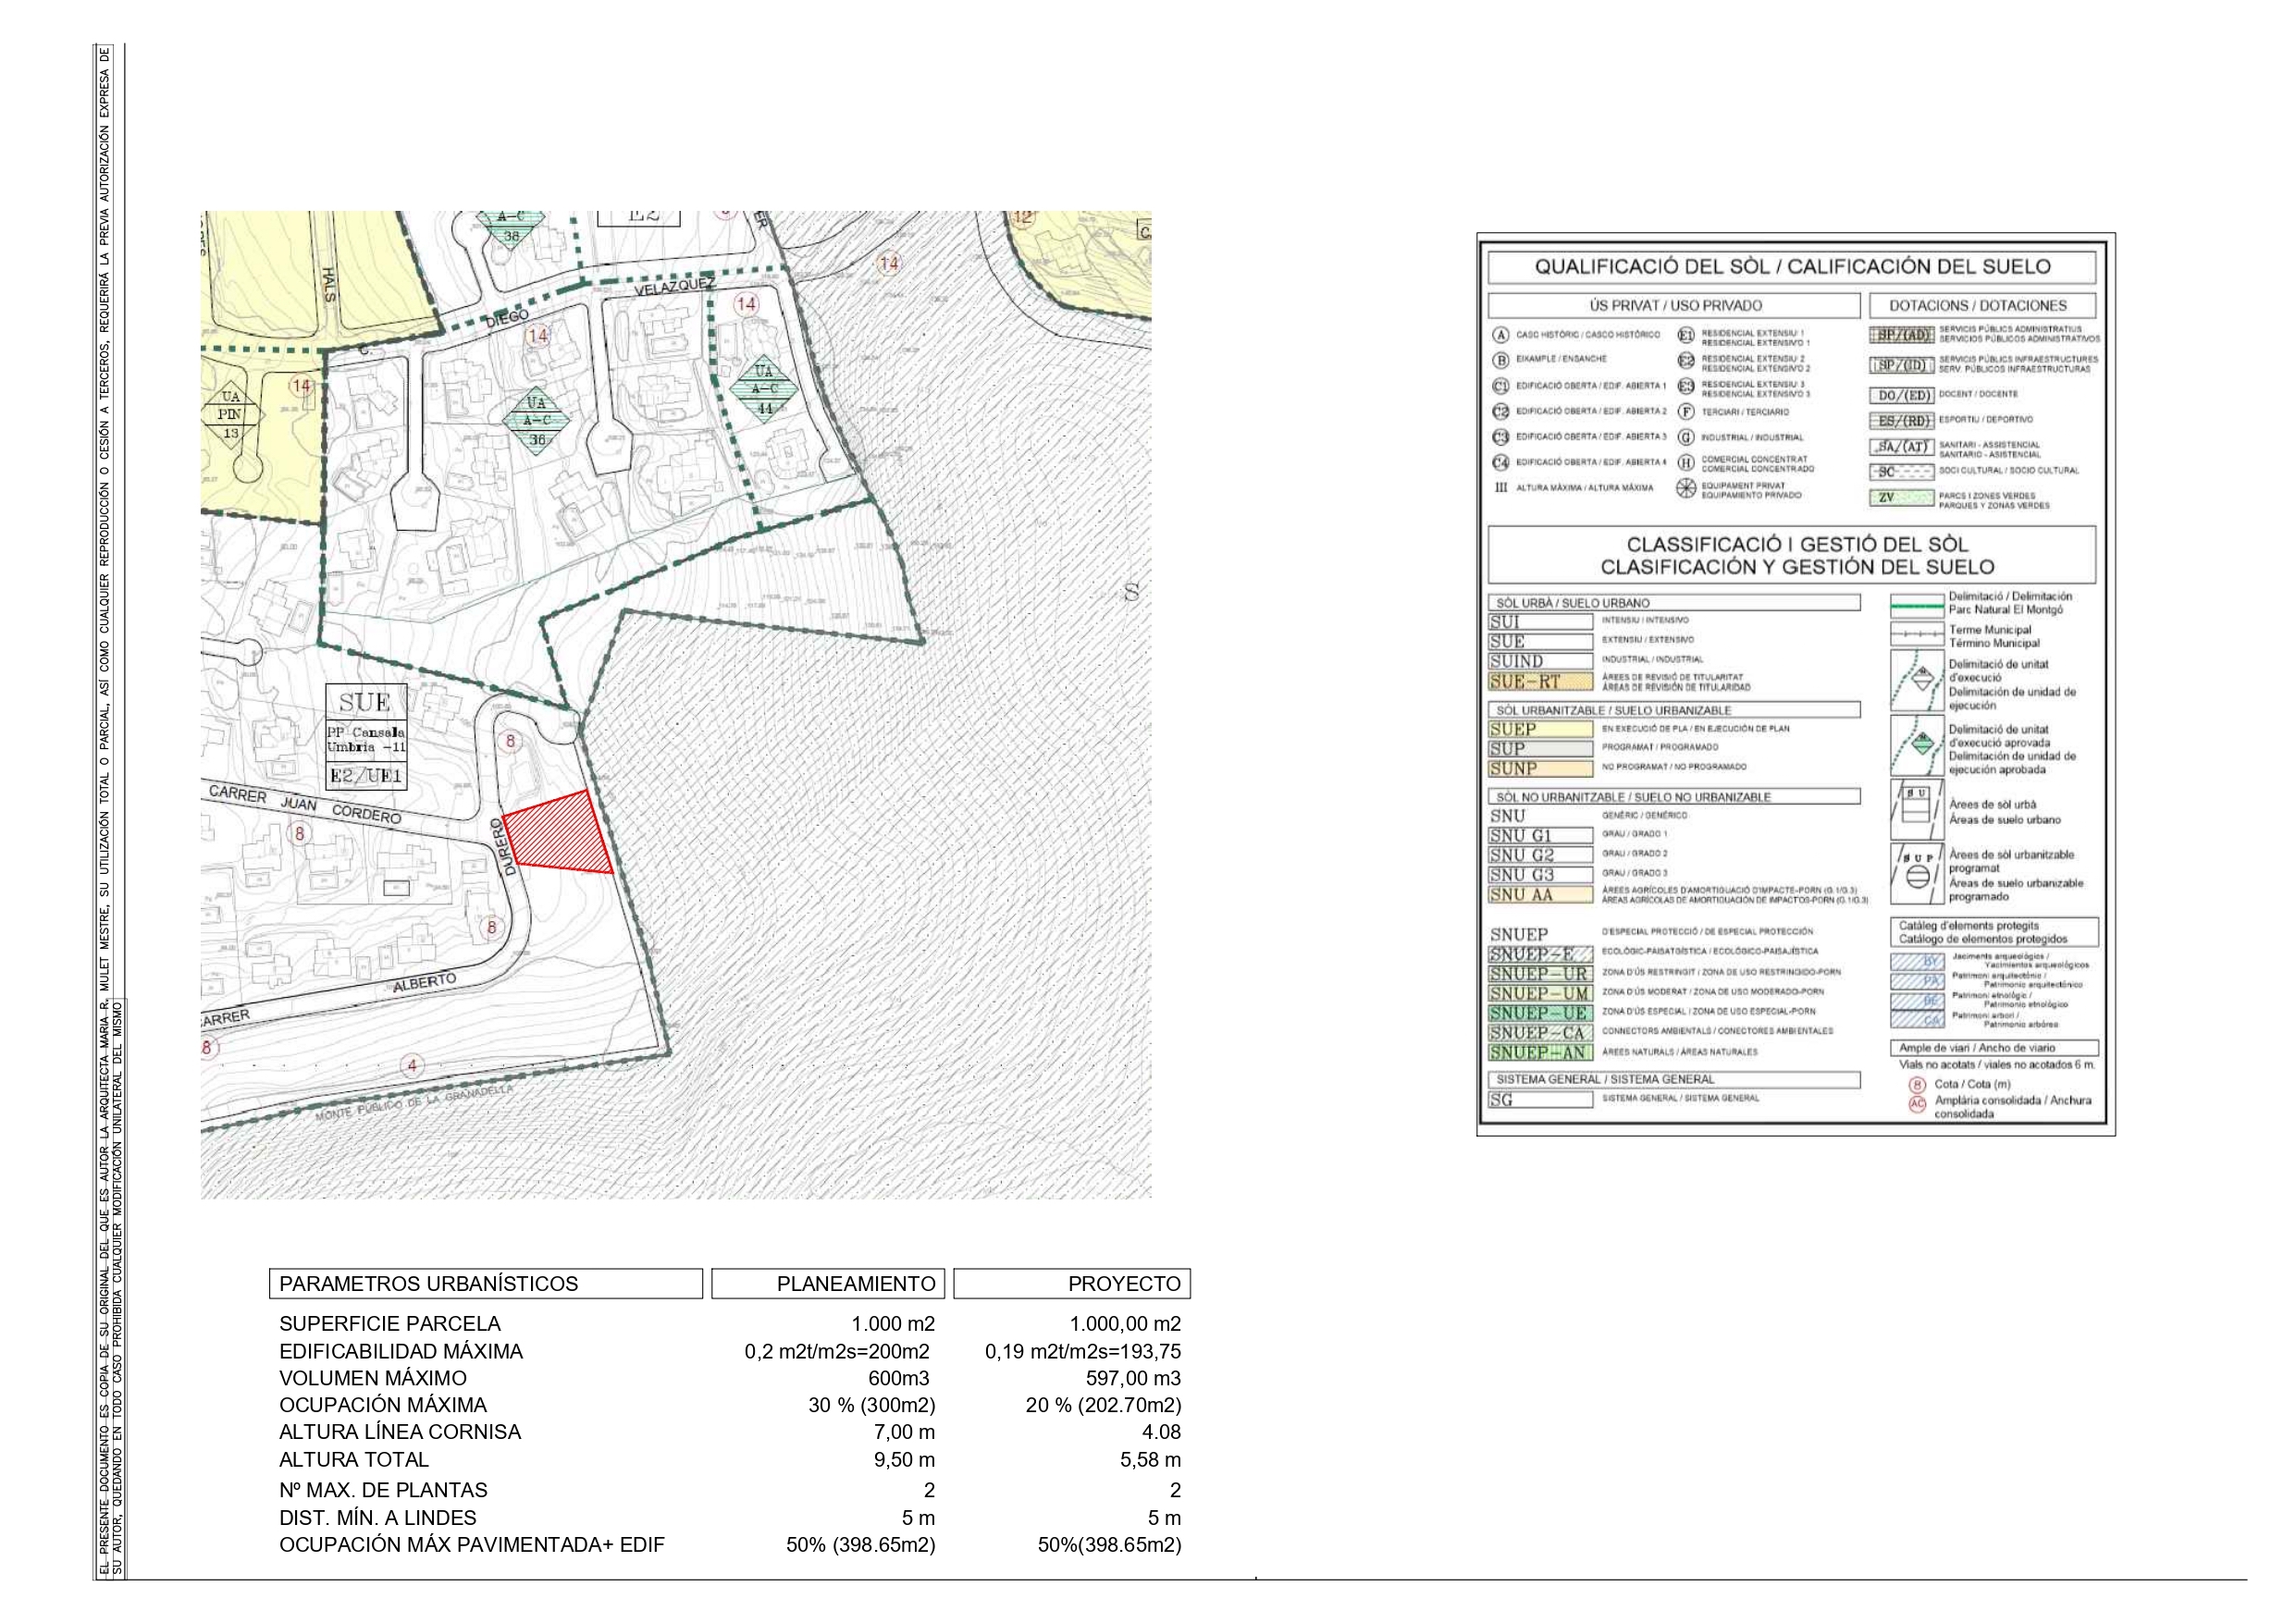Screen dimensions: 2296x1623
Task: Click the ES/(RD) Esportiu swatch
Action: (x=1901, y=421)
